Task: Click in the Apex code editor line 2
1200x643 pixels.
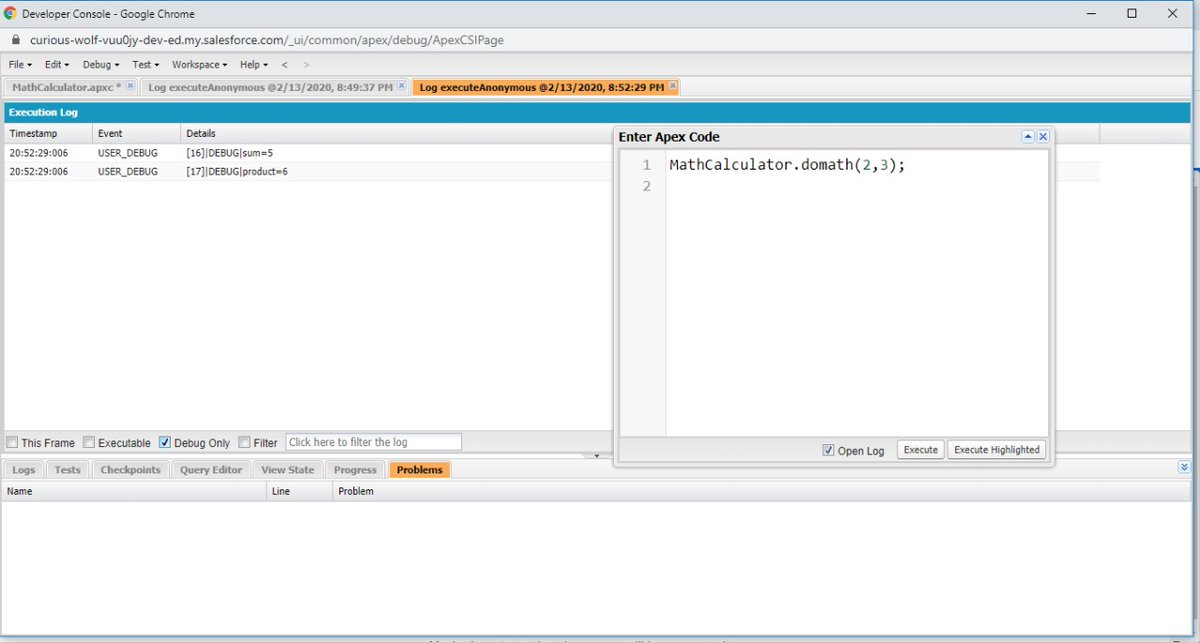Action: [x=857, y=187]
